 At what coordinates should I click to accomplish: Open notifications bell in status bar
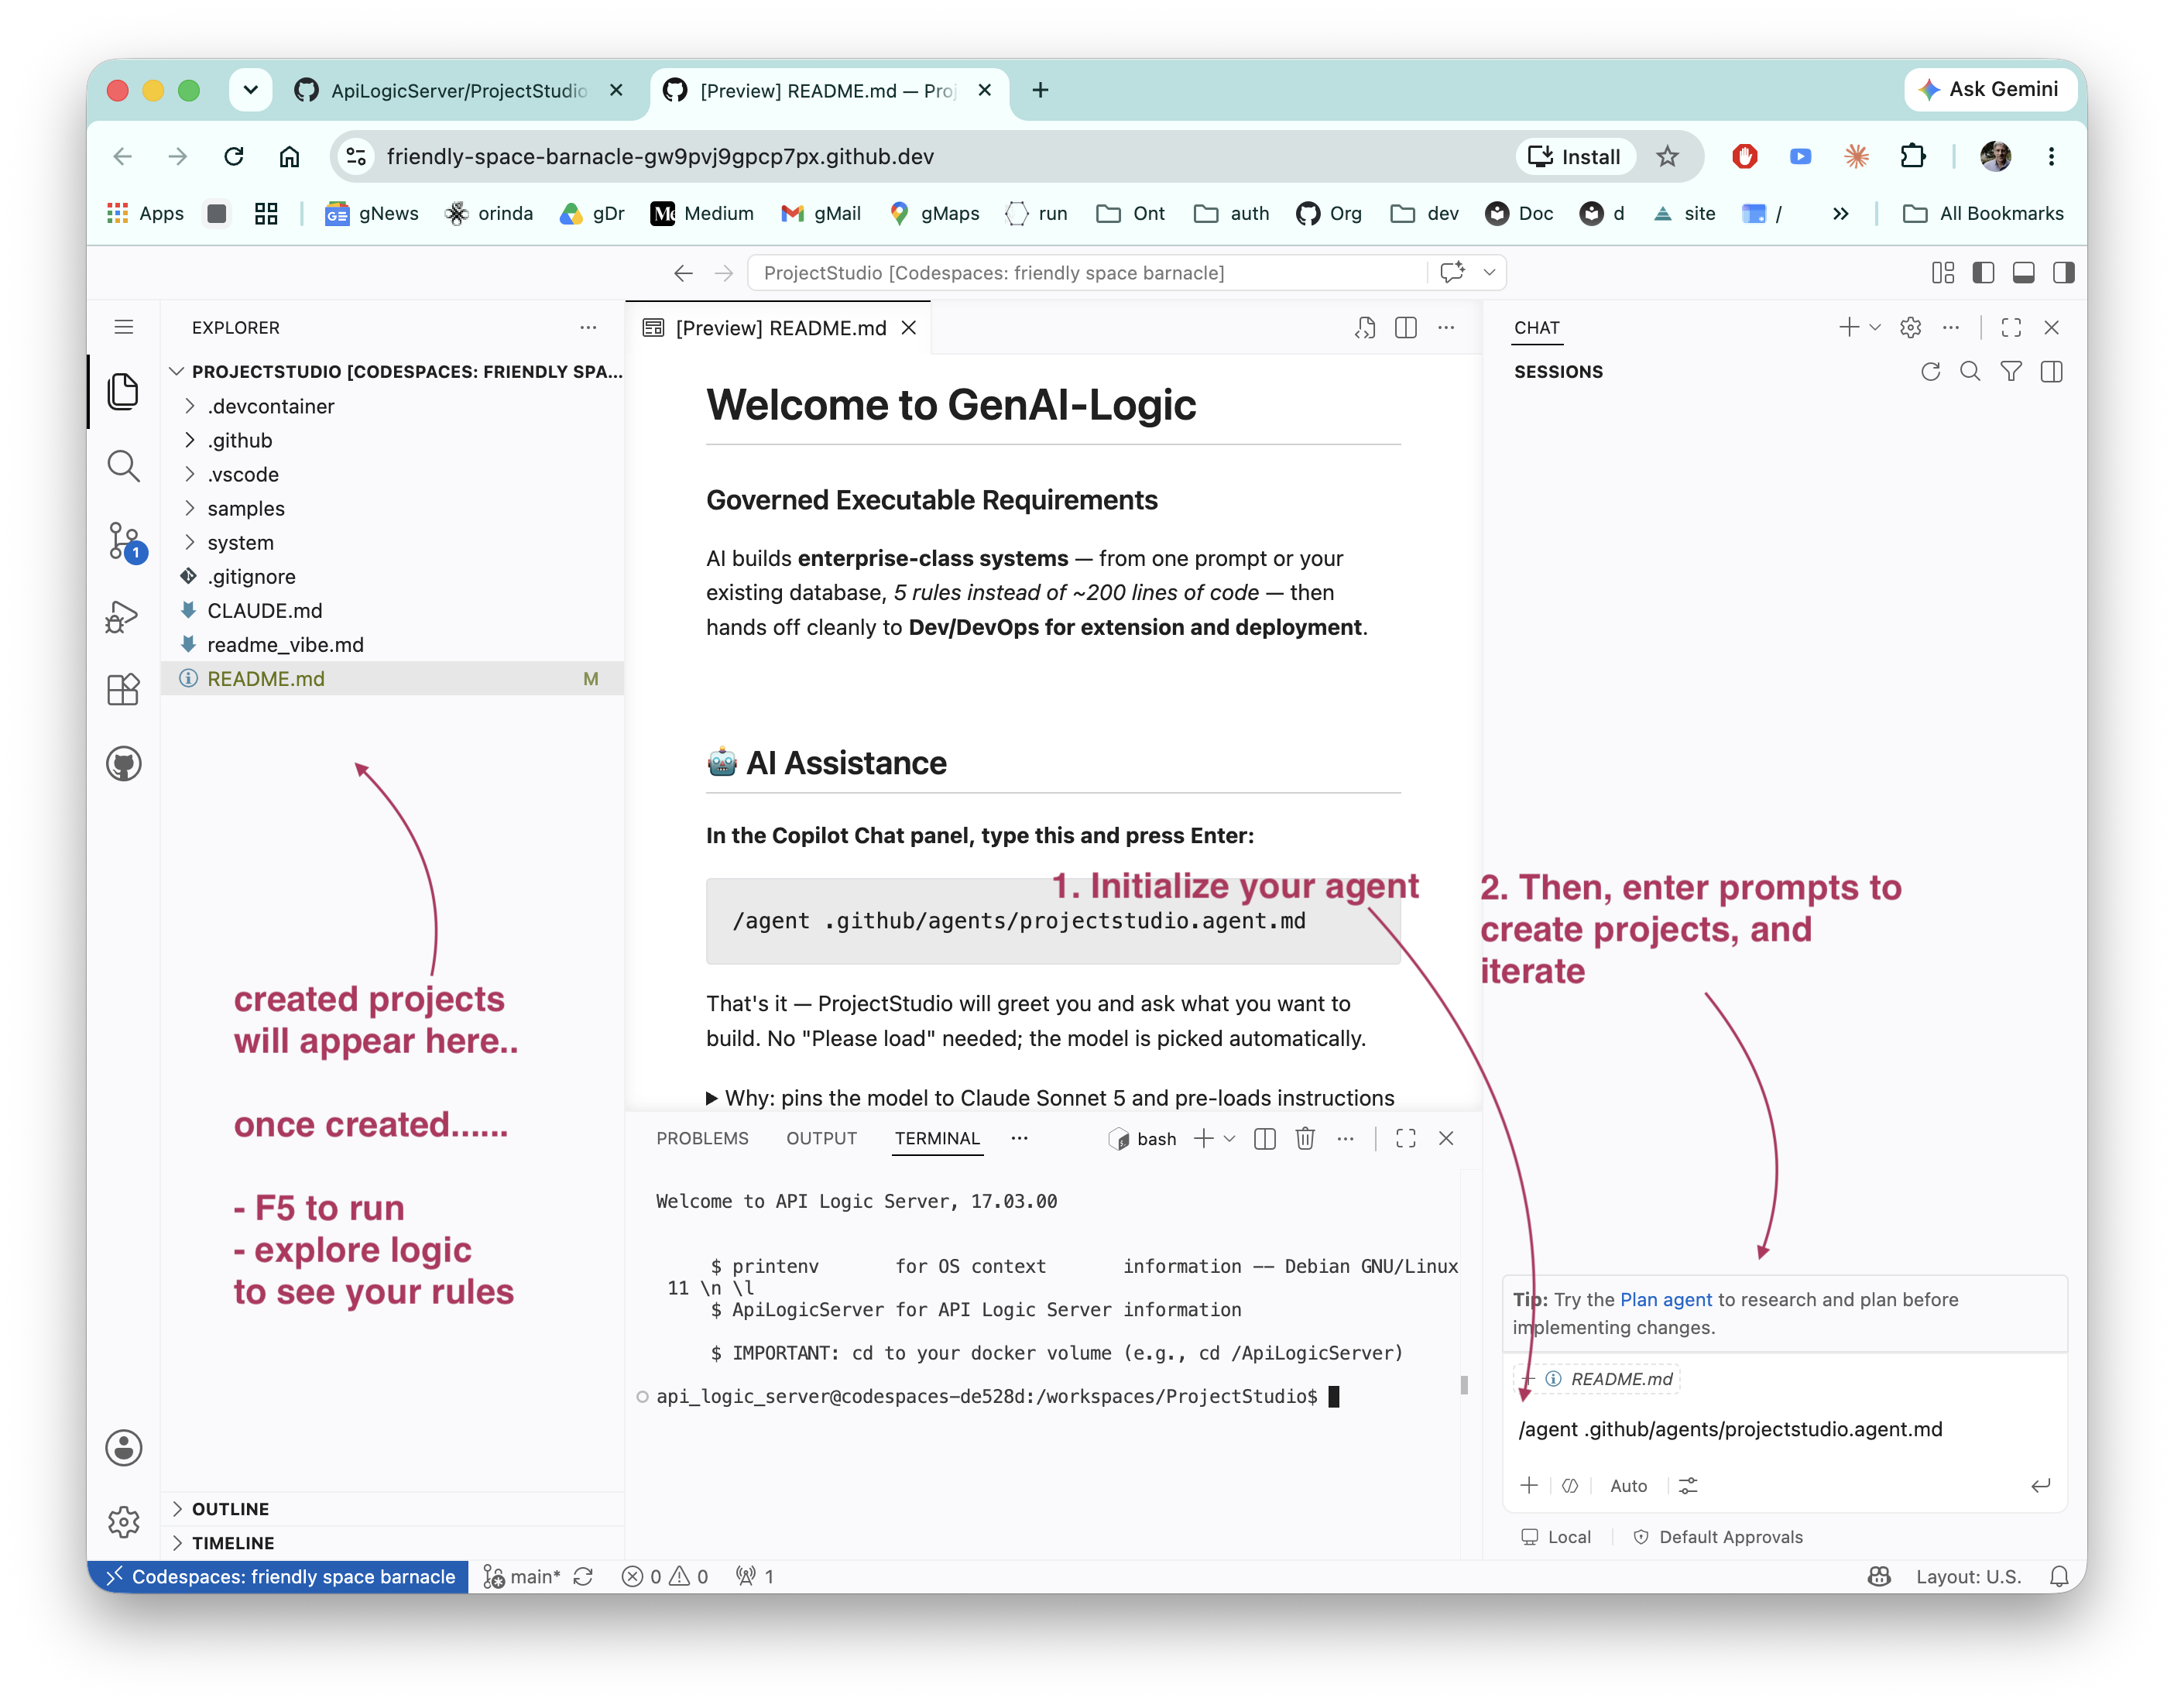2059,1576
